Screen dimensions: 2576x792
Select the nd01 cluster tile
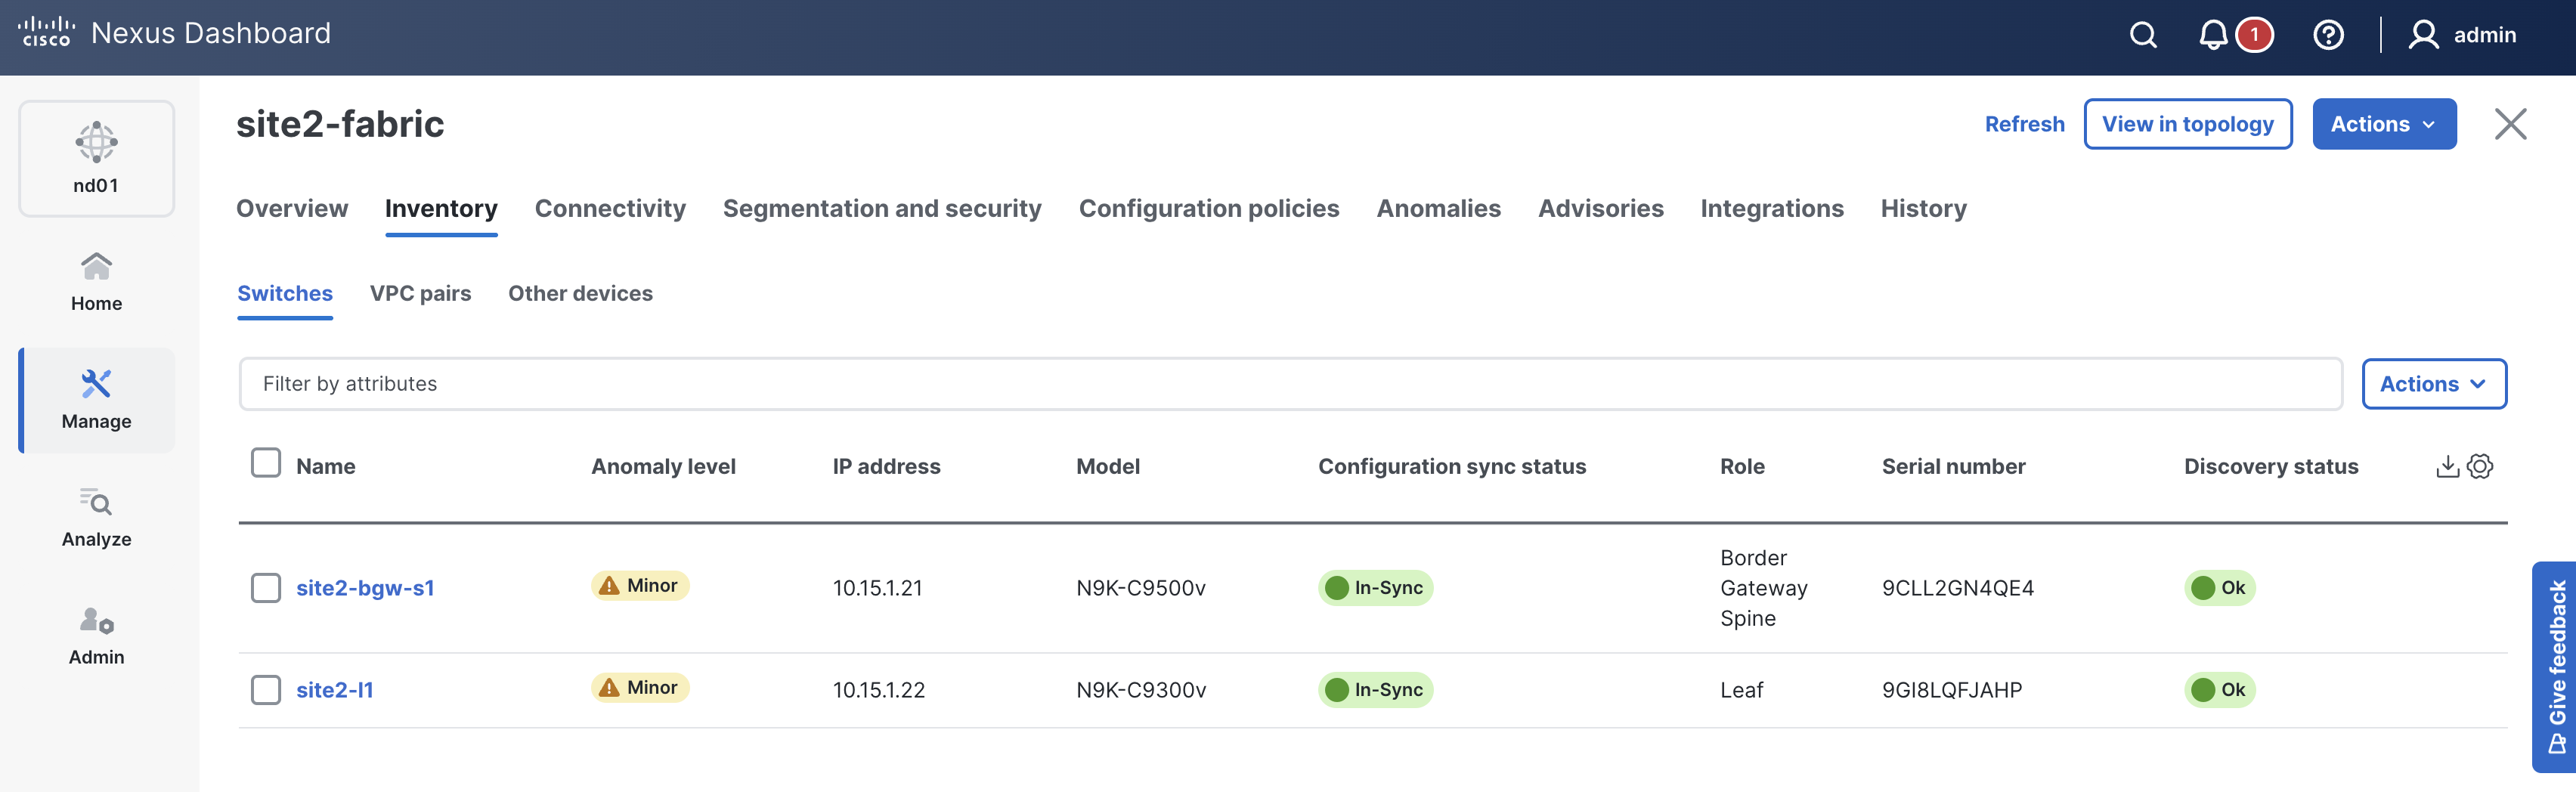click(96, 158)
